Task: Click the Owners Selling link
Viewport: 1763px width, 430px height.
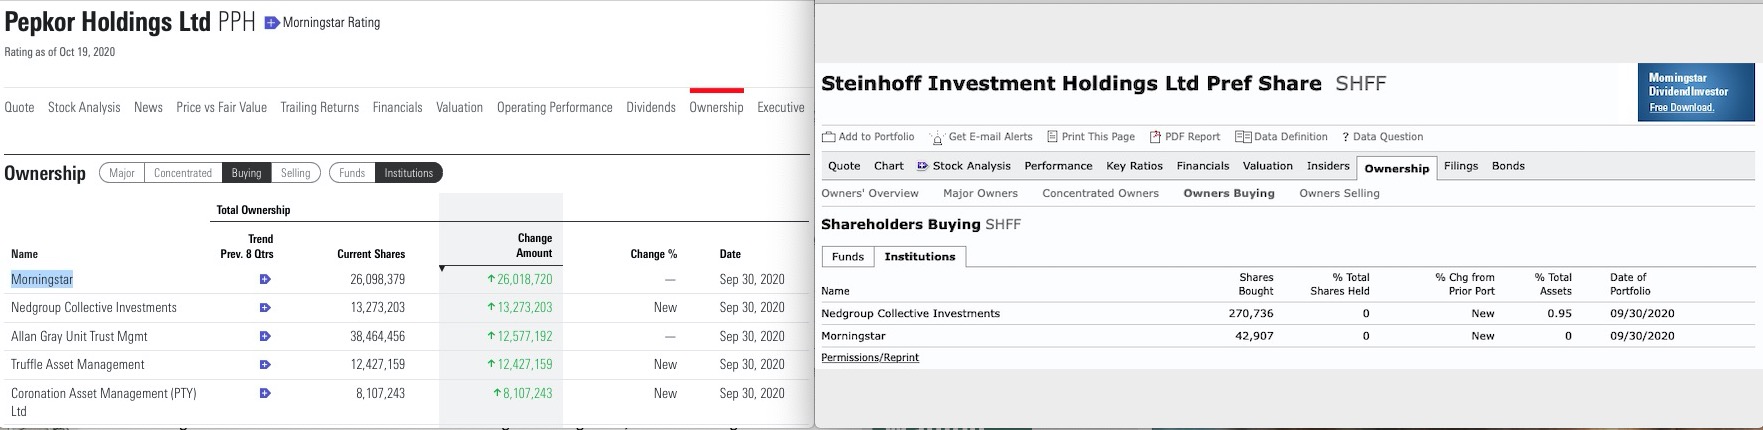Action: (x=1339, y=193)
